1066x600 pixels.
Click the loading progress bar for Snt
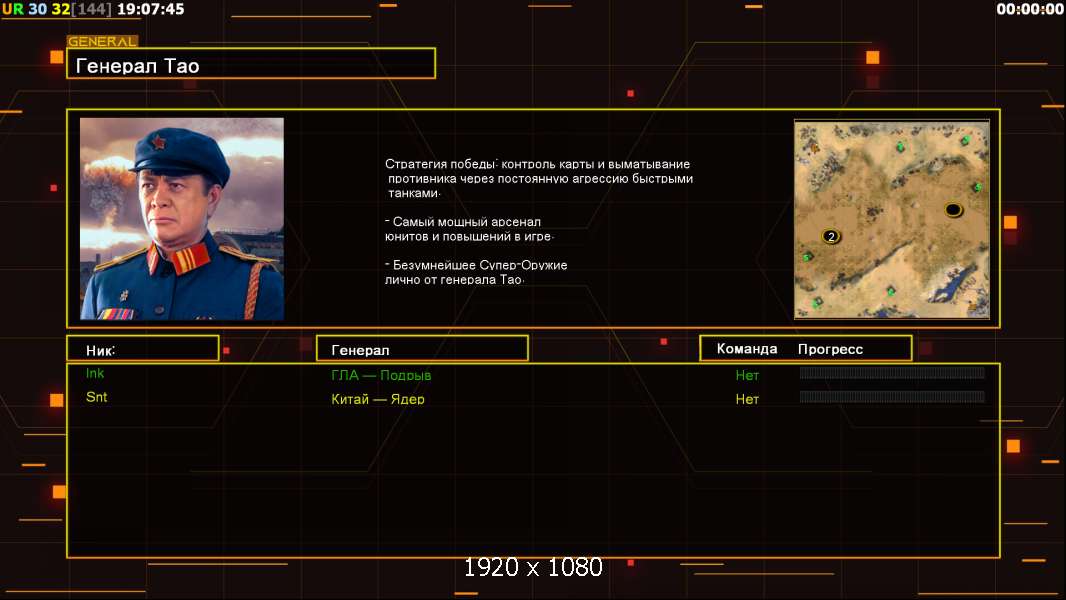892,396
